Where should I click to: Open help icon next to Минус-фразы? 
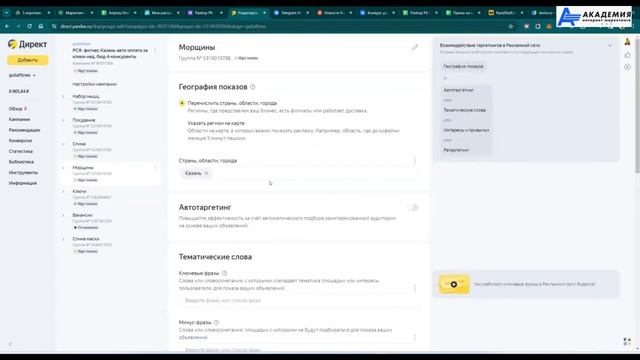click(x=216, y=322)
